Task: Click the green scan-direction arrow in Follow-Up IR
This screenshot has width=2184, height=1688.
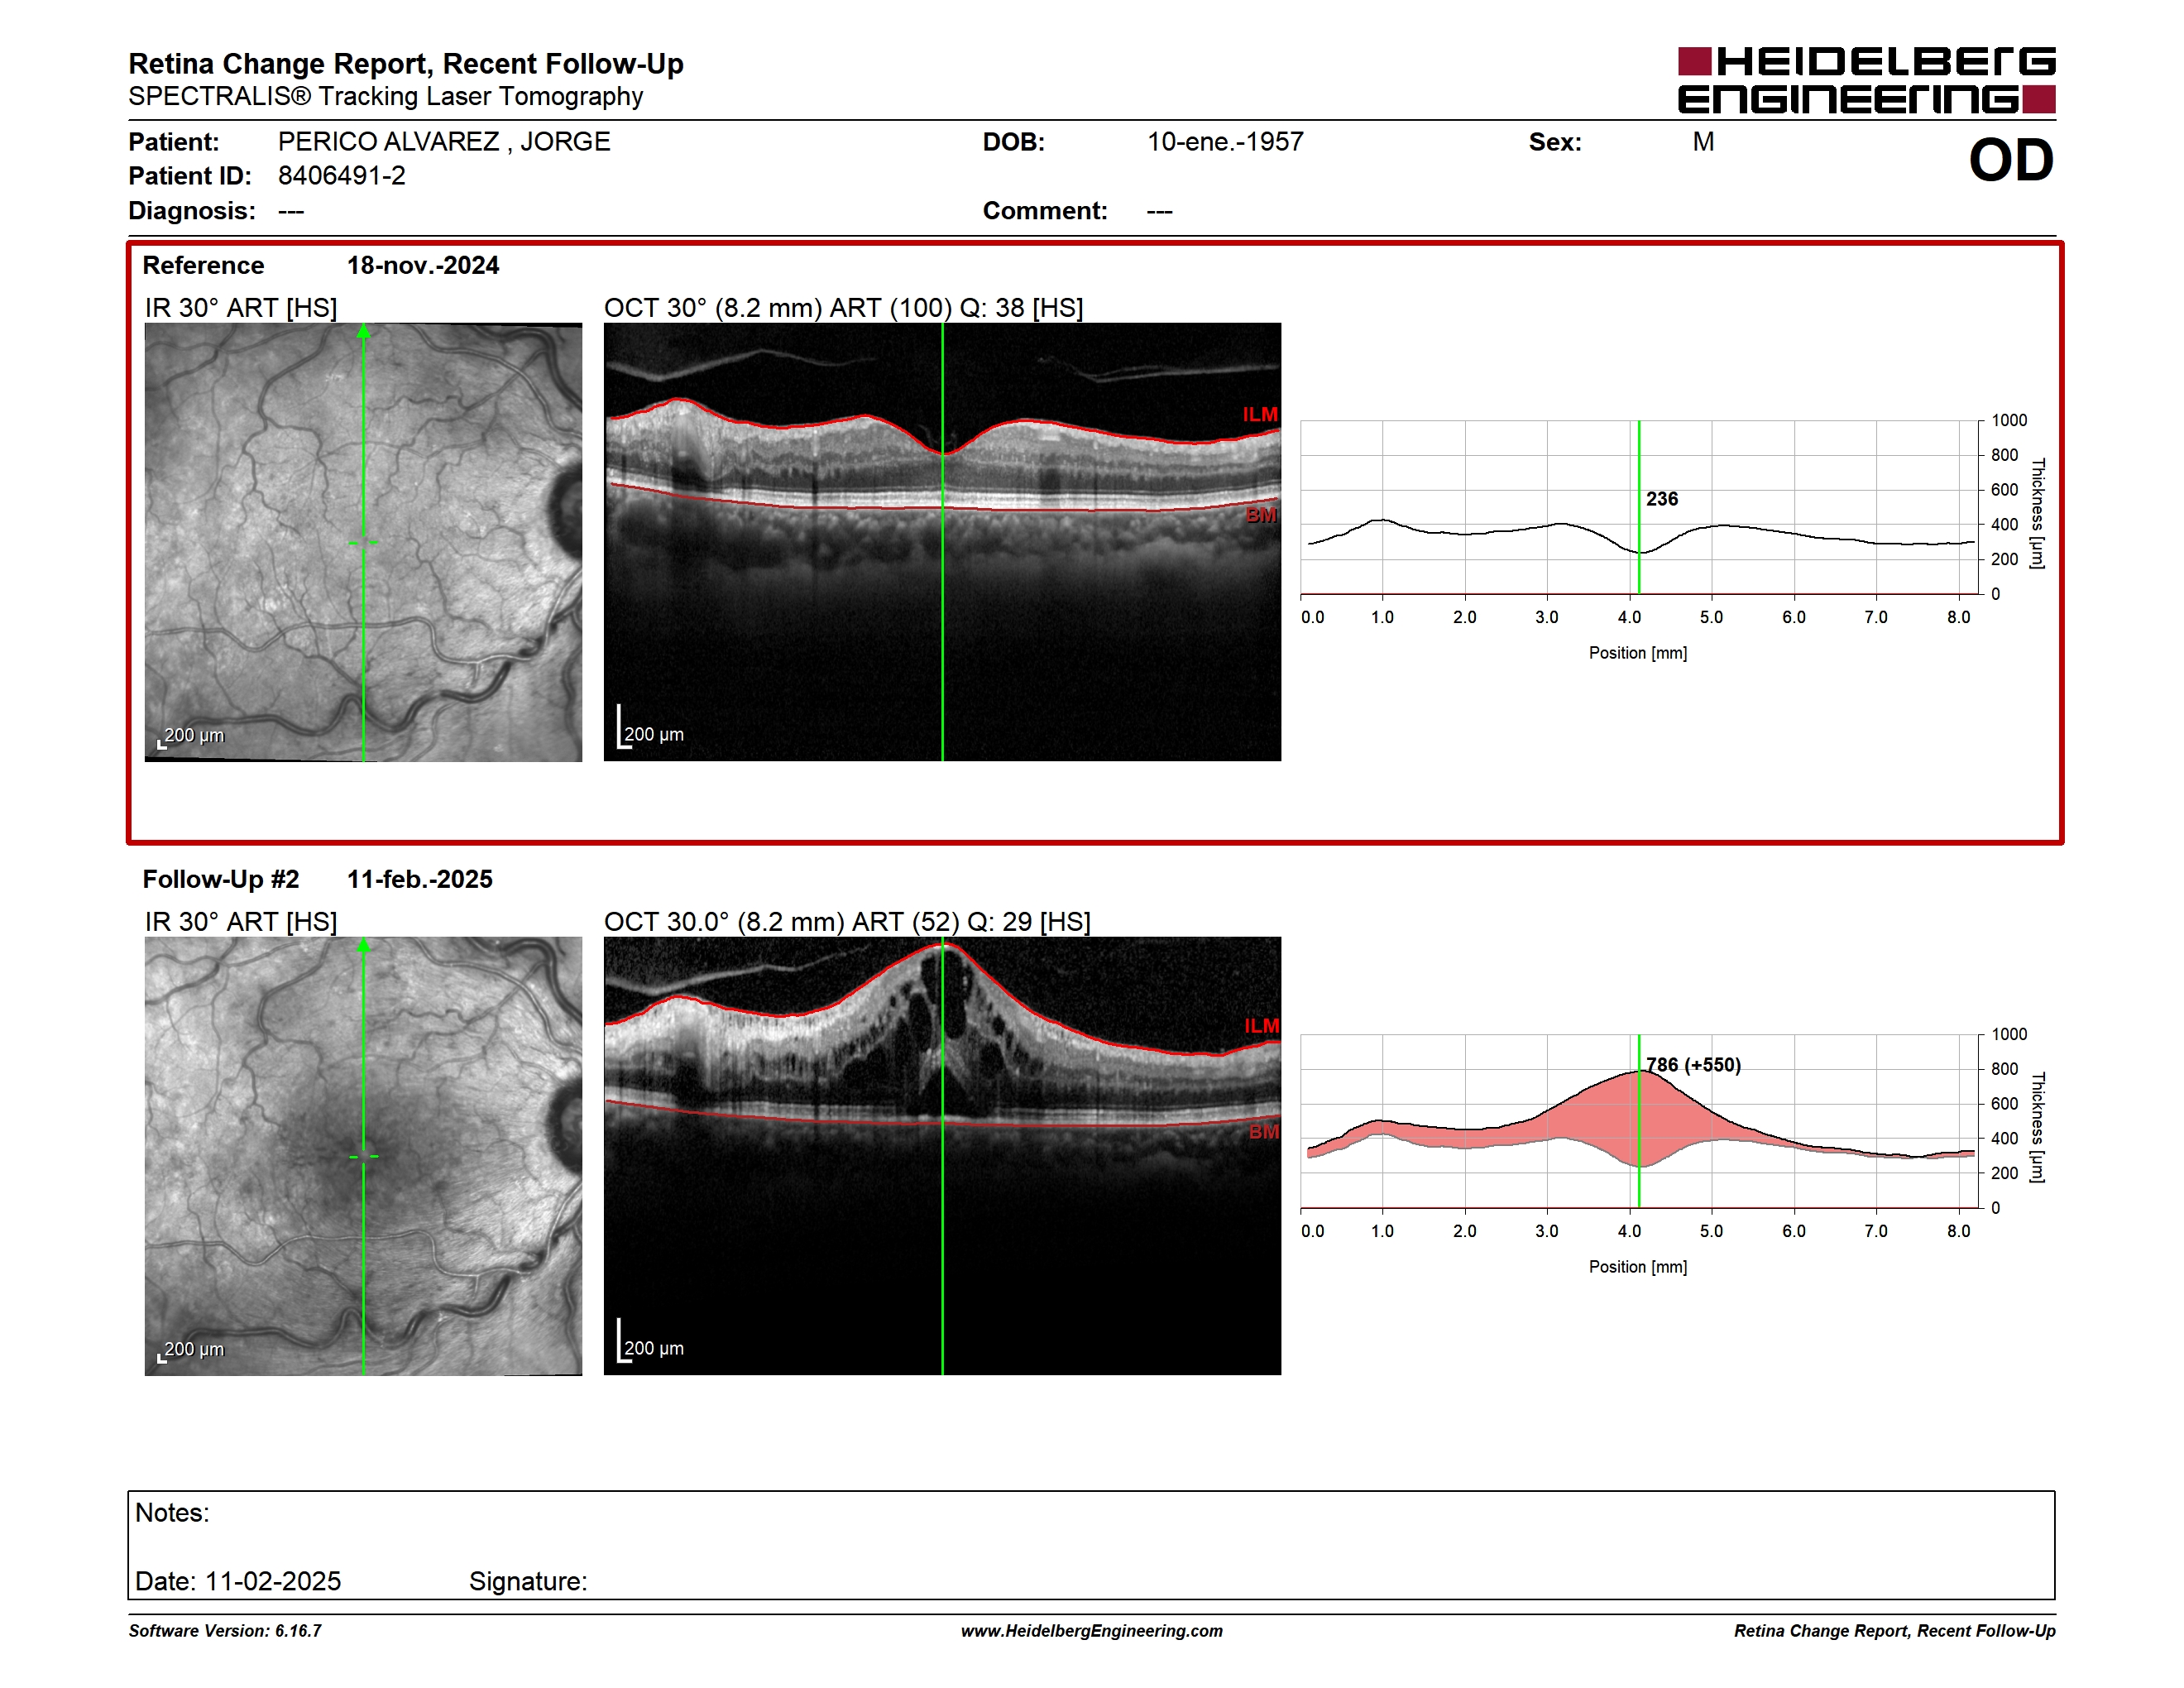Action: [x=364, y=945]
